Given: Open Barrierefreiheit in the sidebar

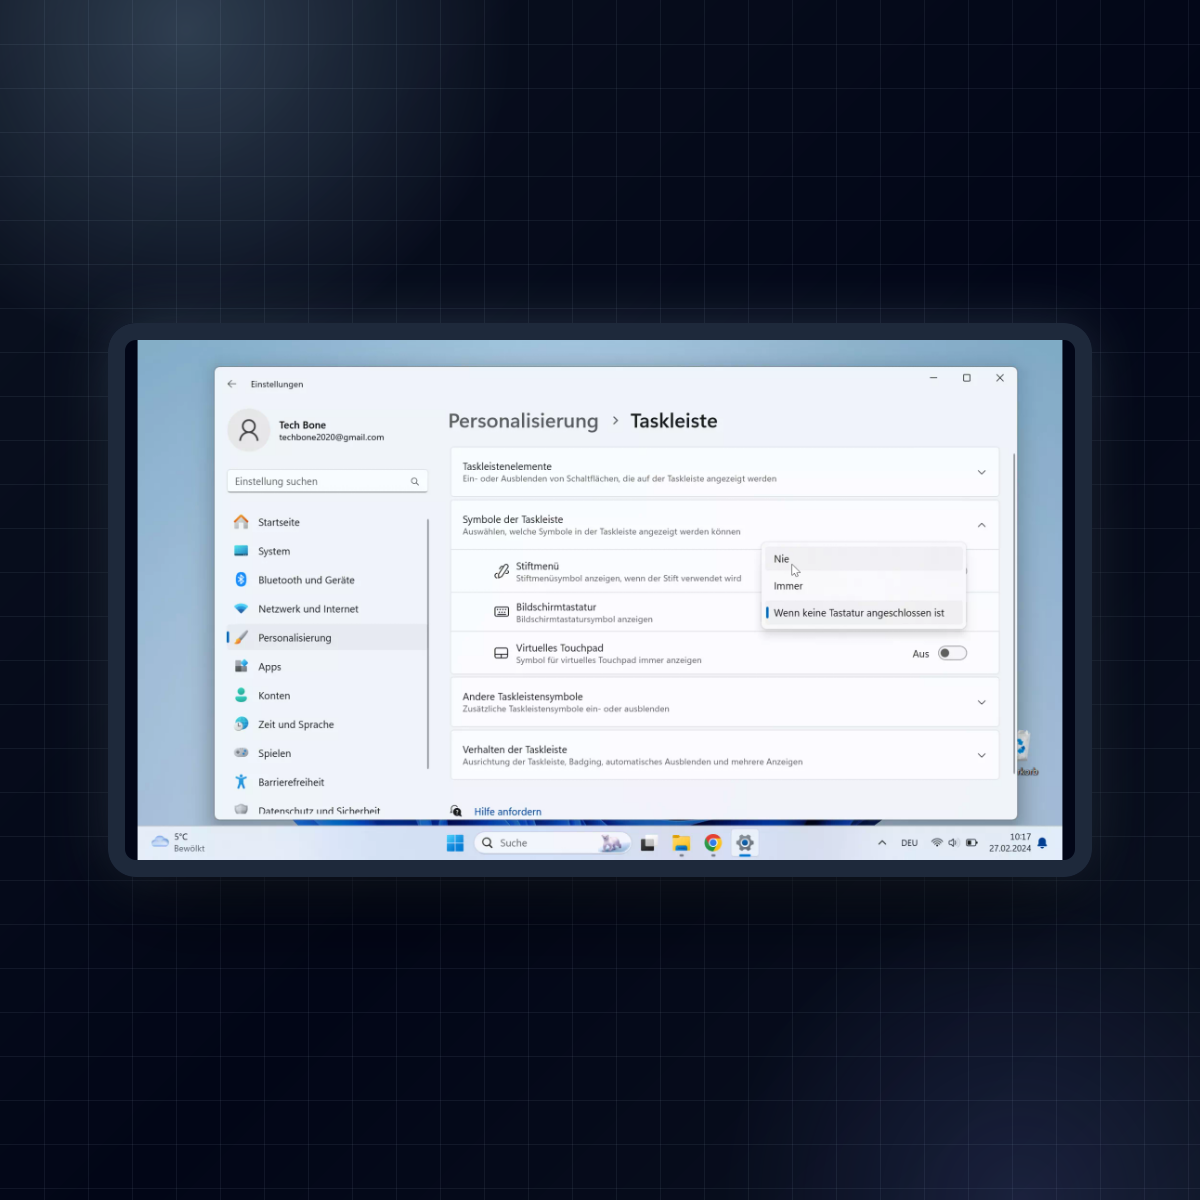Looking at the screenshot, I should tap(327, 783).
